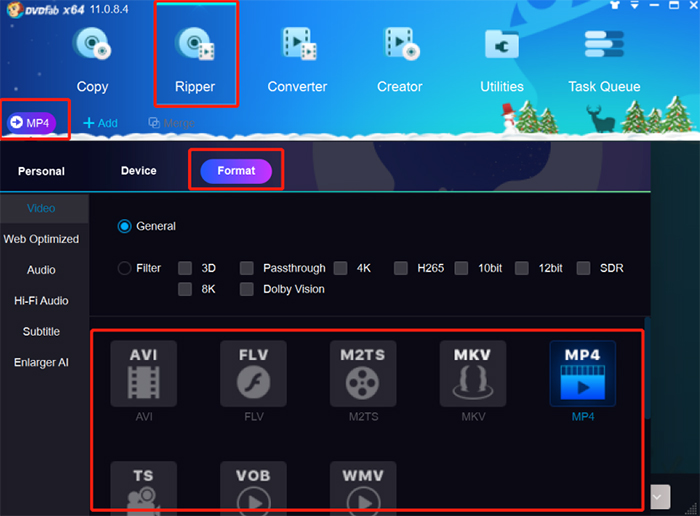Image resolution: width=700 pixels, height=516 pixels.
Task: Open the Creator module
Action: pos(400,58)
